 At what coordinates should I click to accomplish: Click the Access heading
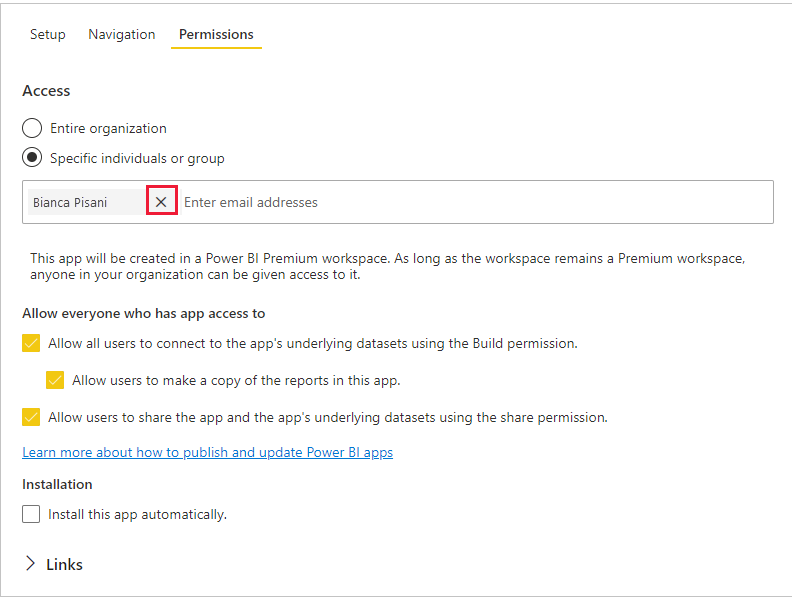click(46, 91)
